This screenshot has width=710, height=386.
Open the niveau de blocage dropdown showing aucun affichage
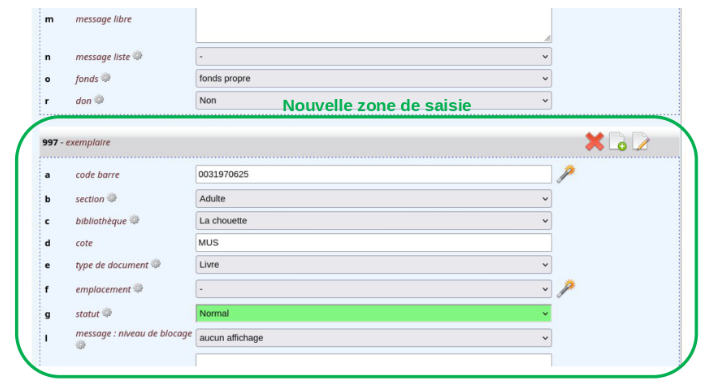click(374, 338)
